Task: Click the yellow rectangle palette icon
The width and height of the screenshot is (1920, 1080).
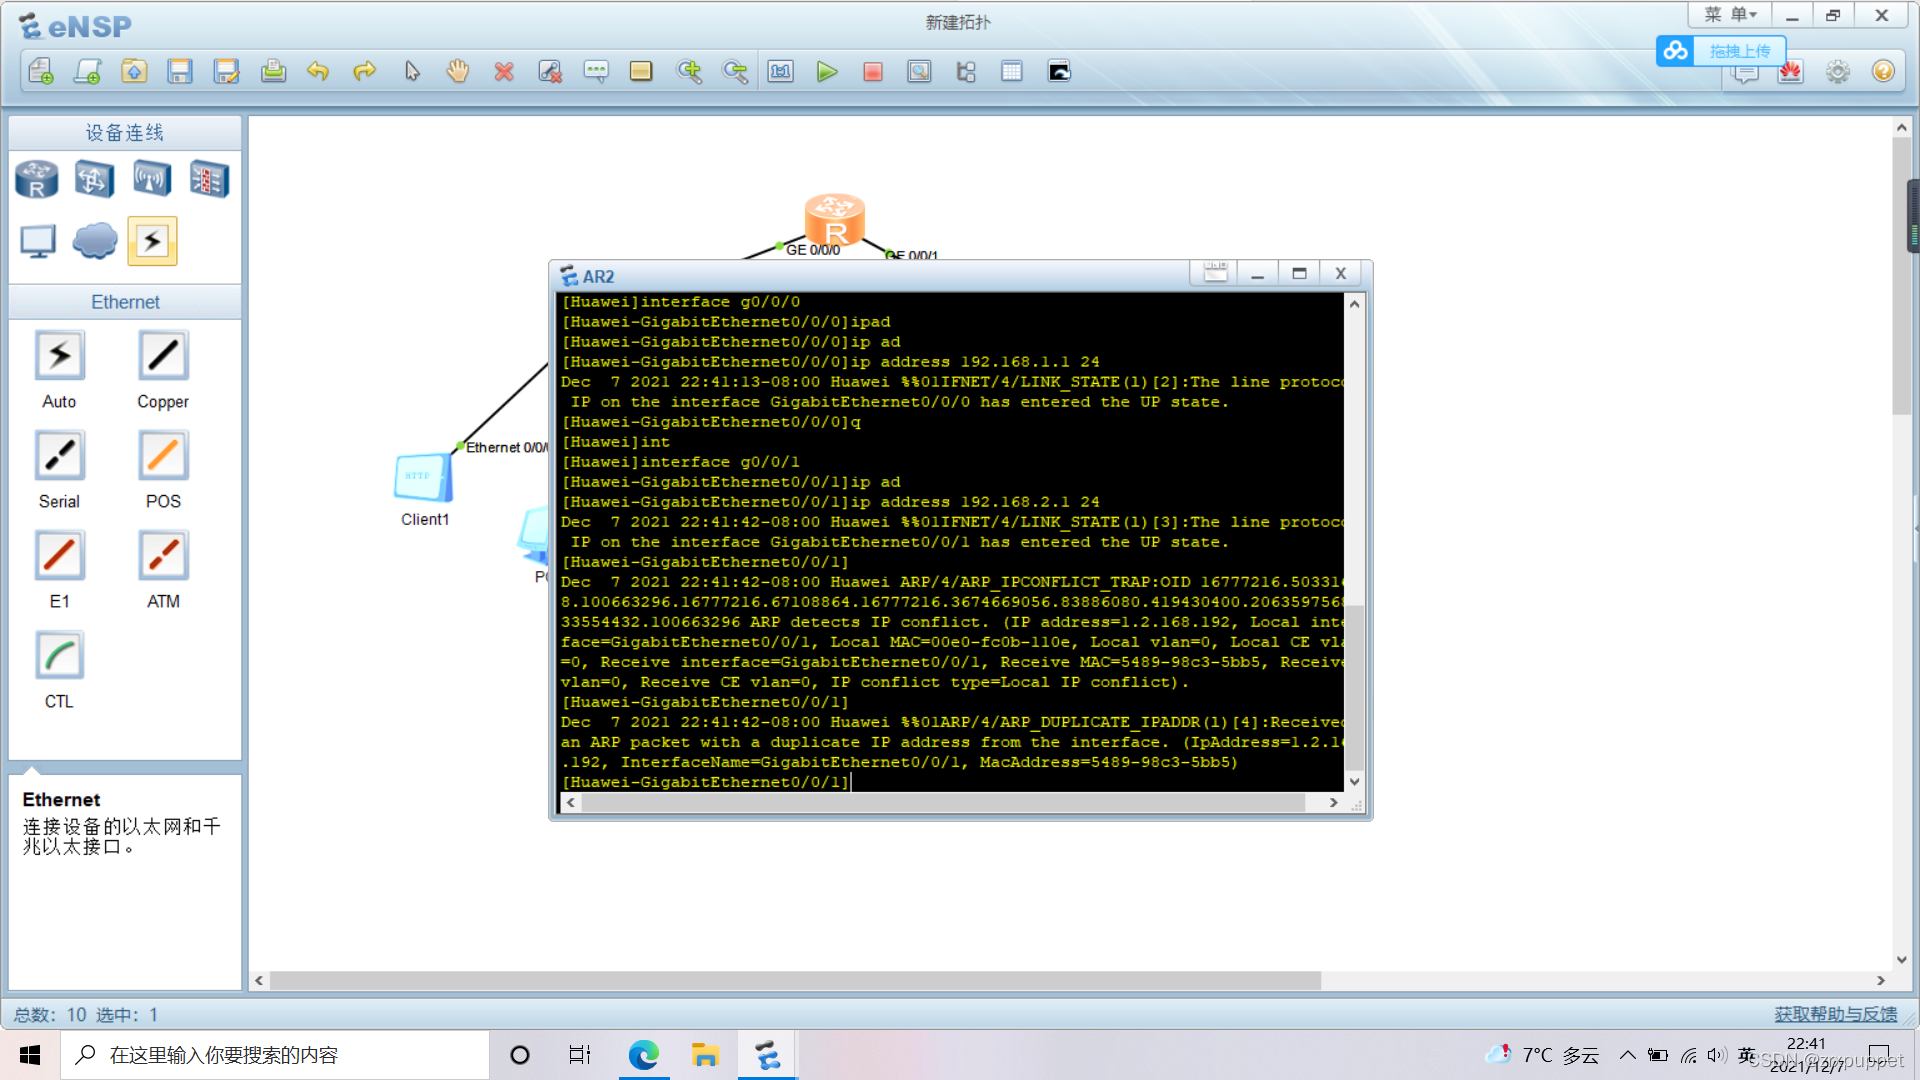Action: (641, 71)
